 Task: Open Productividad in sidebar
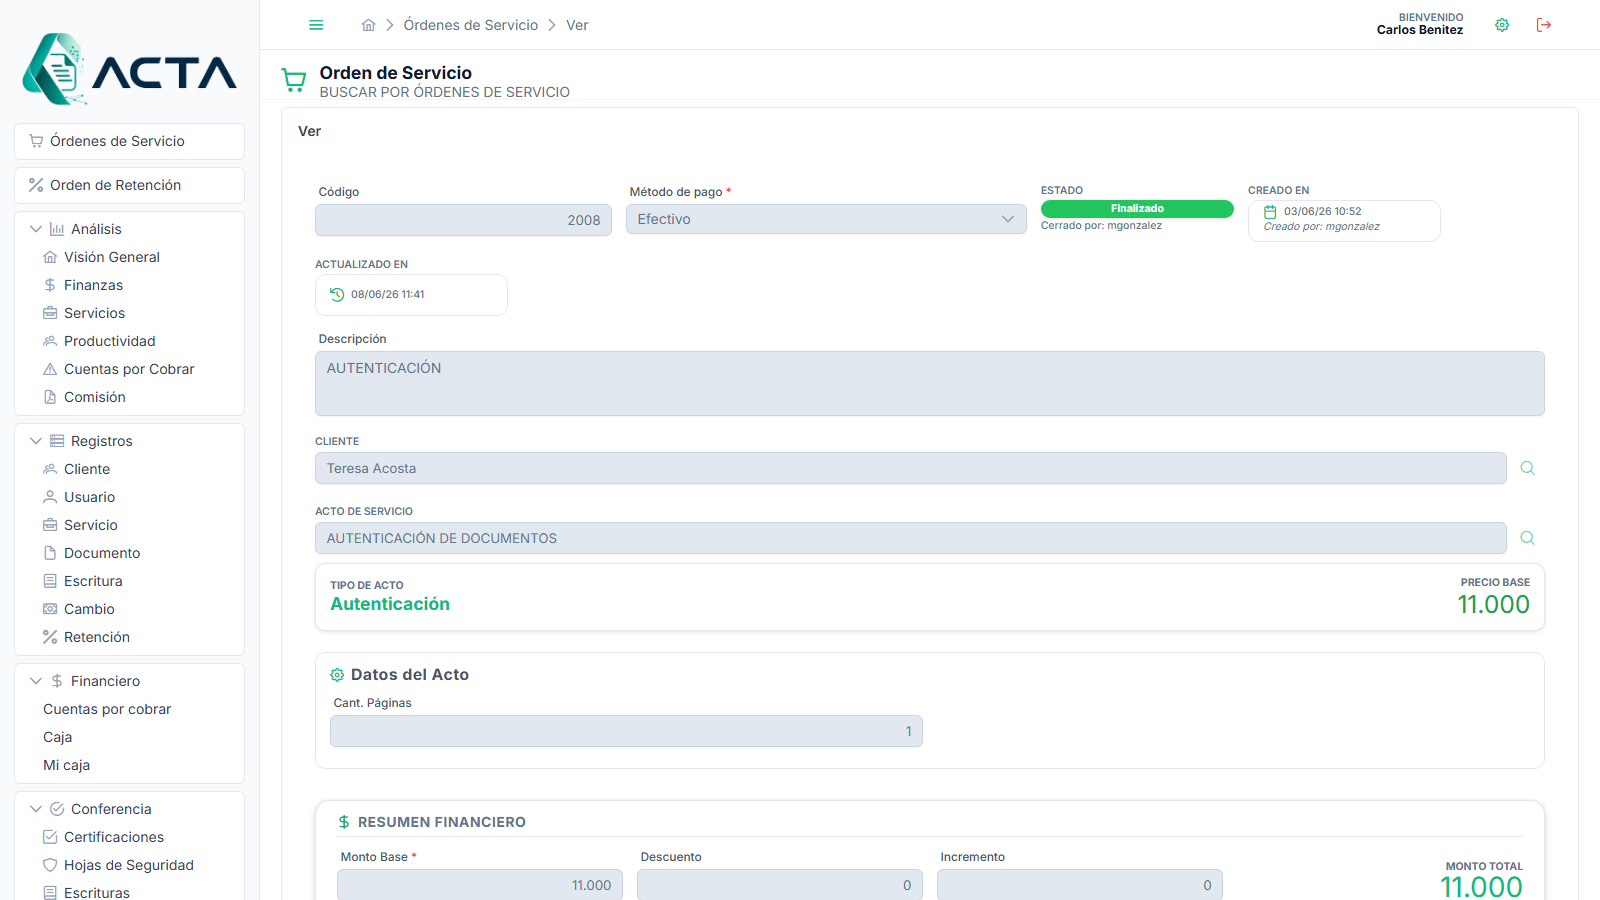109,341
